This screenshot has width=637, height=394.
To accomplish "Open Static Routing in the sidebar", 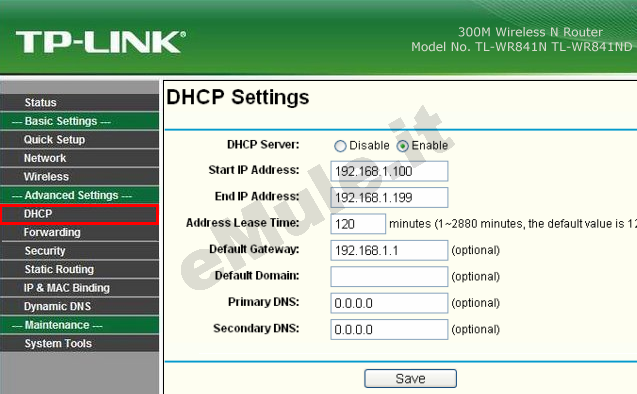I will coord(80,269).
